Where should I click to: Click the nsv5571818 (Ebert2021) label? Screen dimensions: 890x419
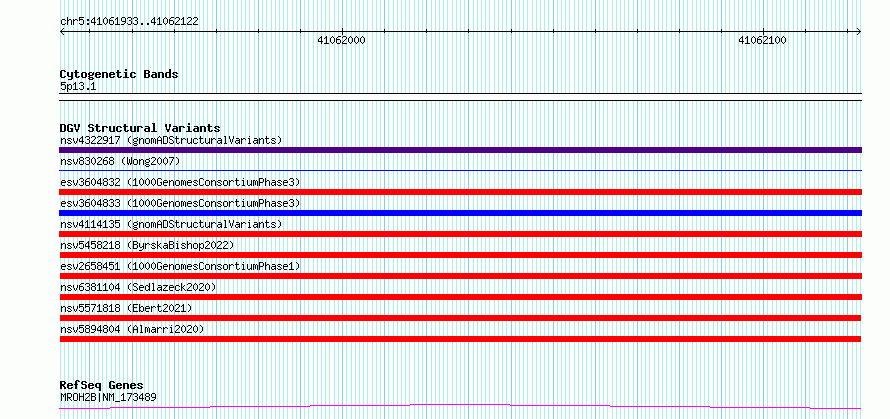126,308
